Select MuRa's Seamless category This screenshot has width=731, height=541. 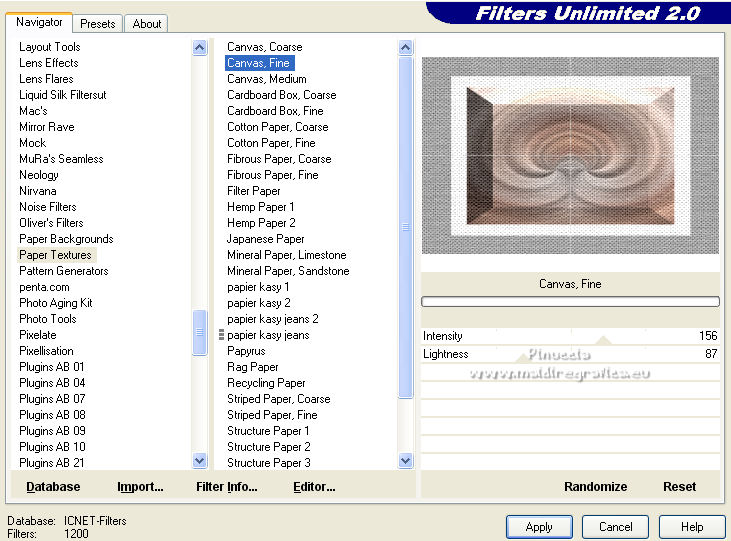[x=61, y=159]
